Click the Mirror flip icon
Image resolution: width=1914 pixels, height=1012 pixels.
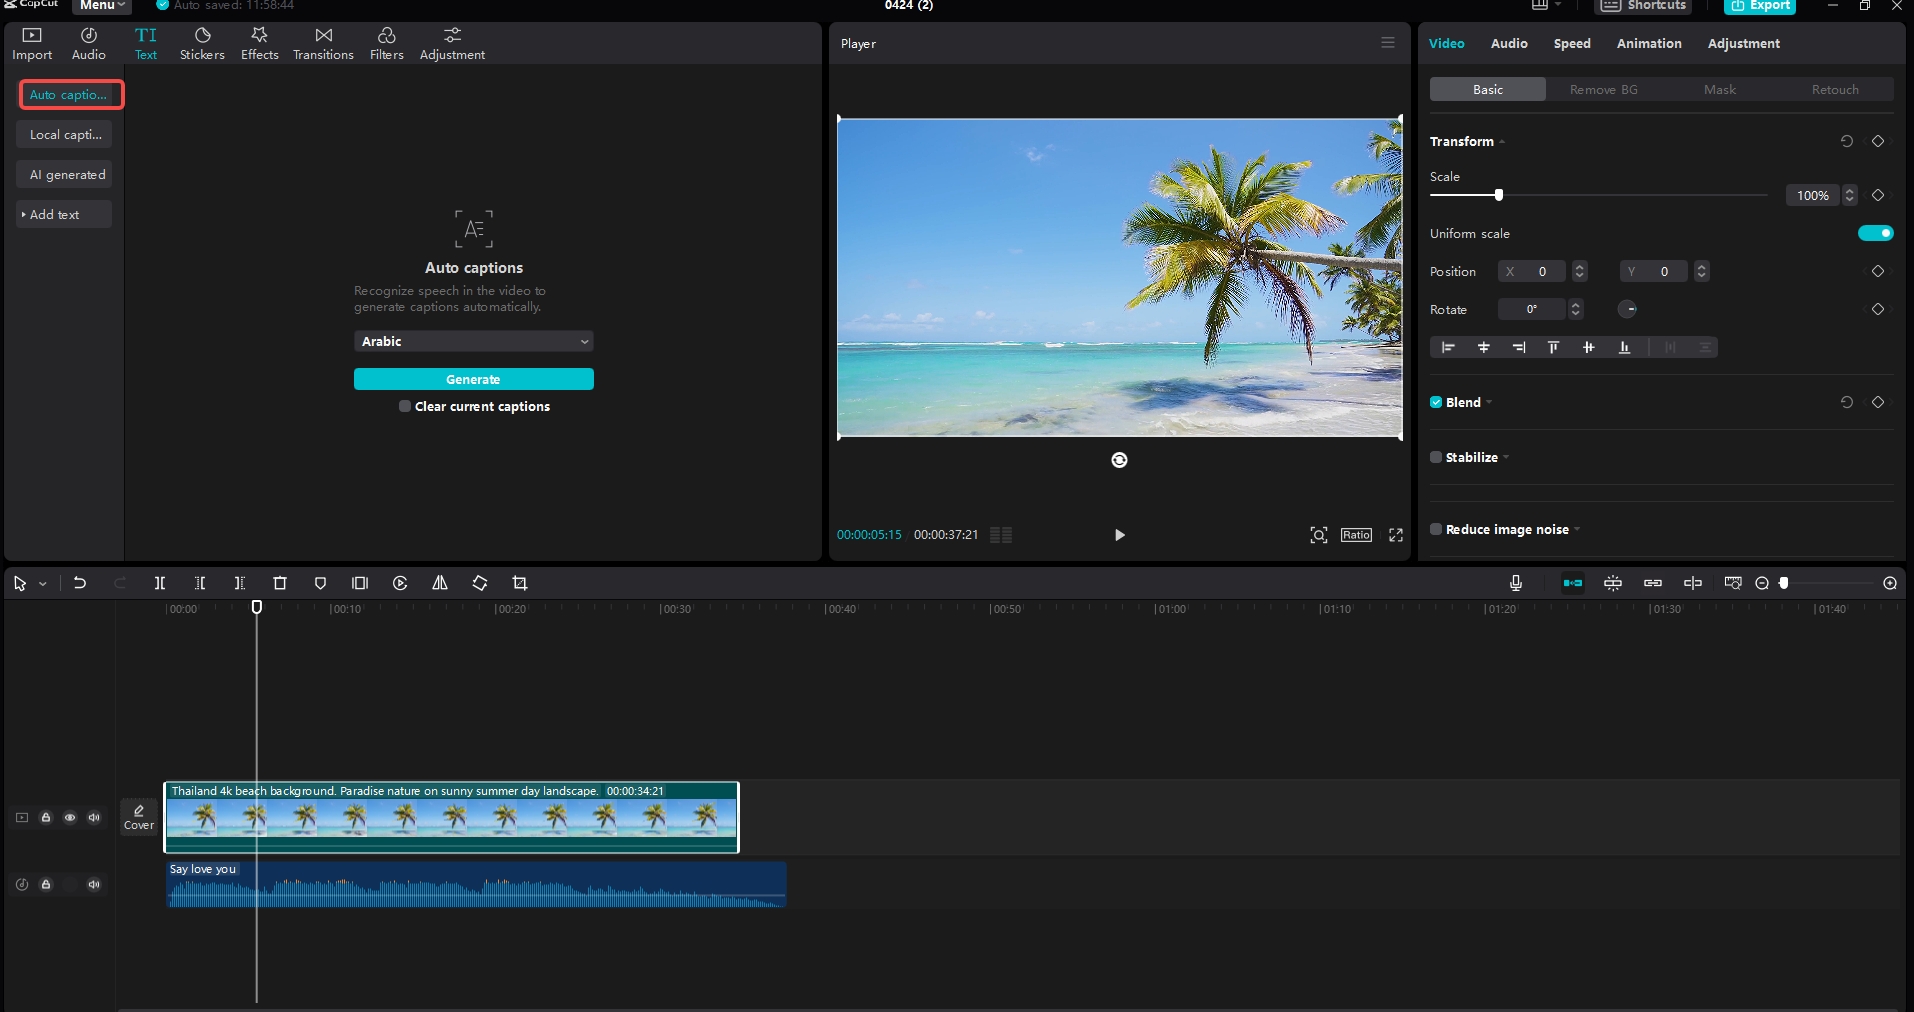click(x=440, y=583)
